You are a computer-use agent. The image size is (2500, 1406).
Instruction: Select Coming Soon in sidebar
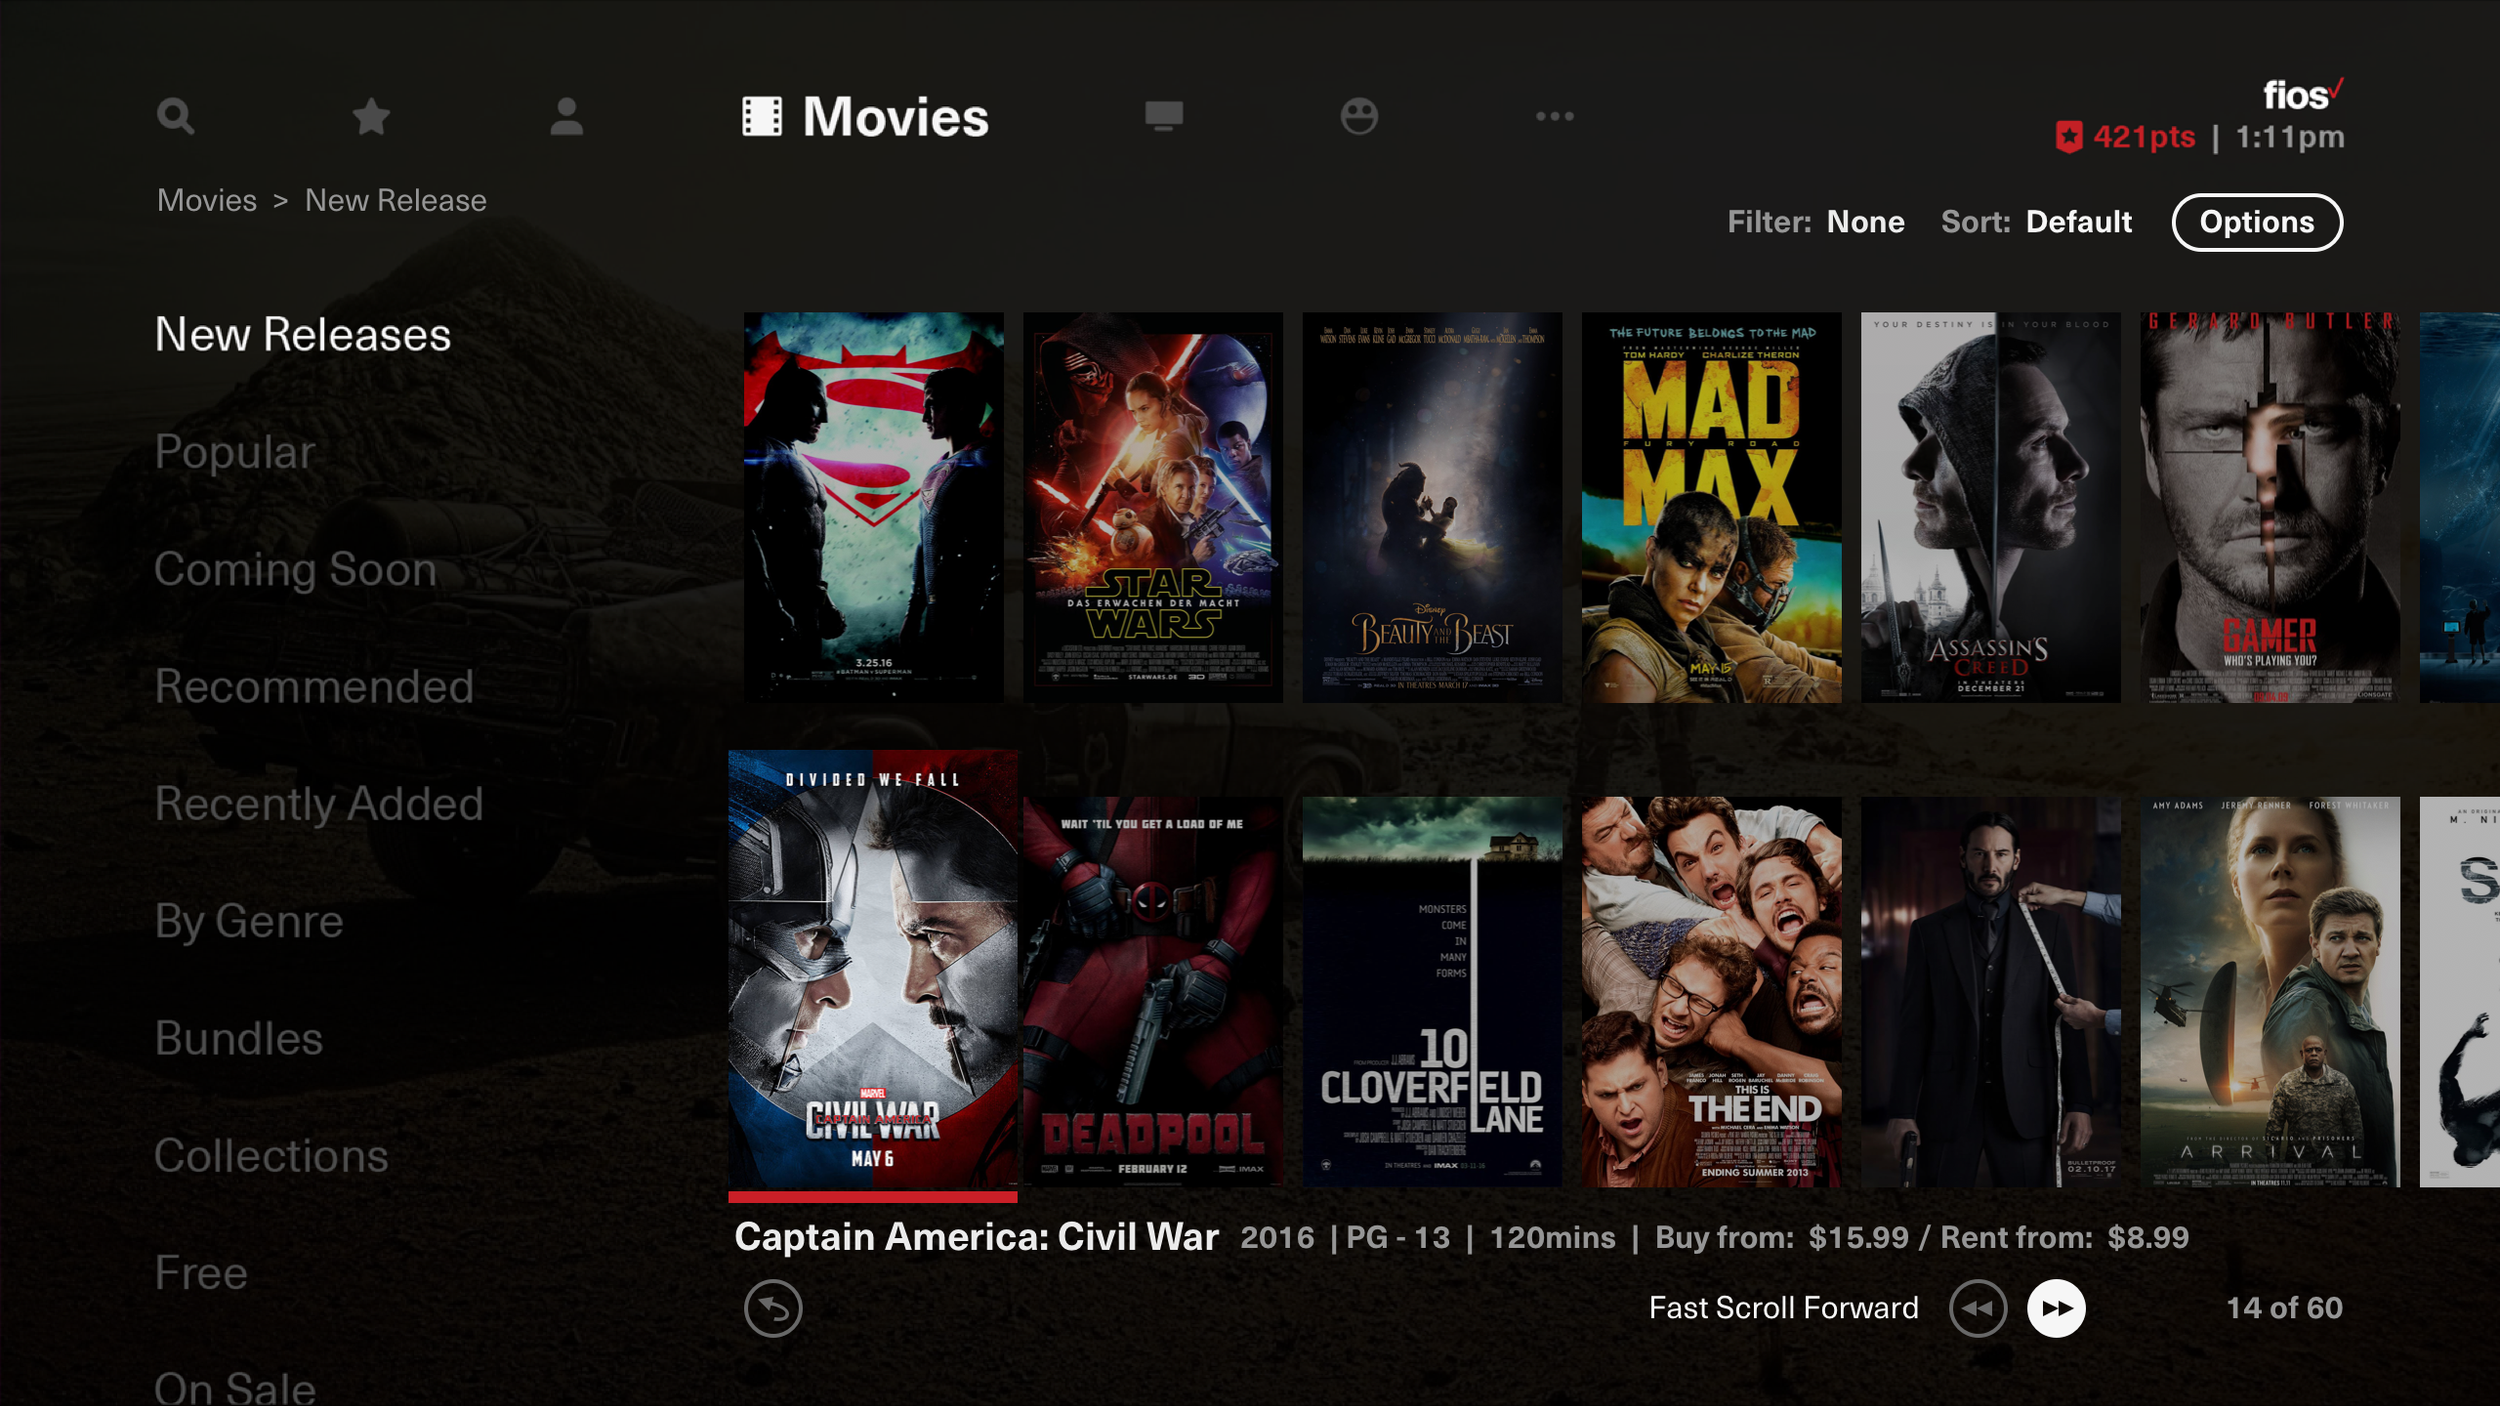296,570
